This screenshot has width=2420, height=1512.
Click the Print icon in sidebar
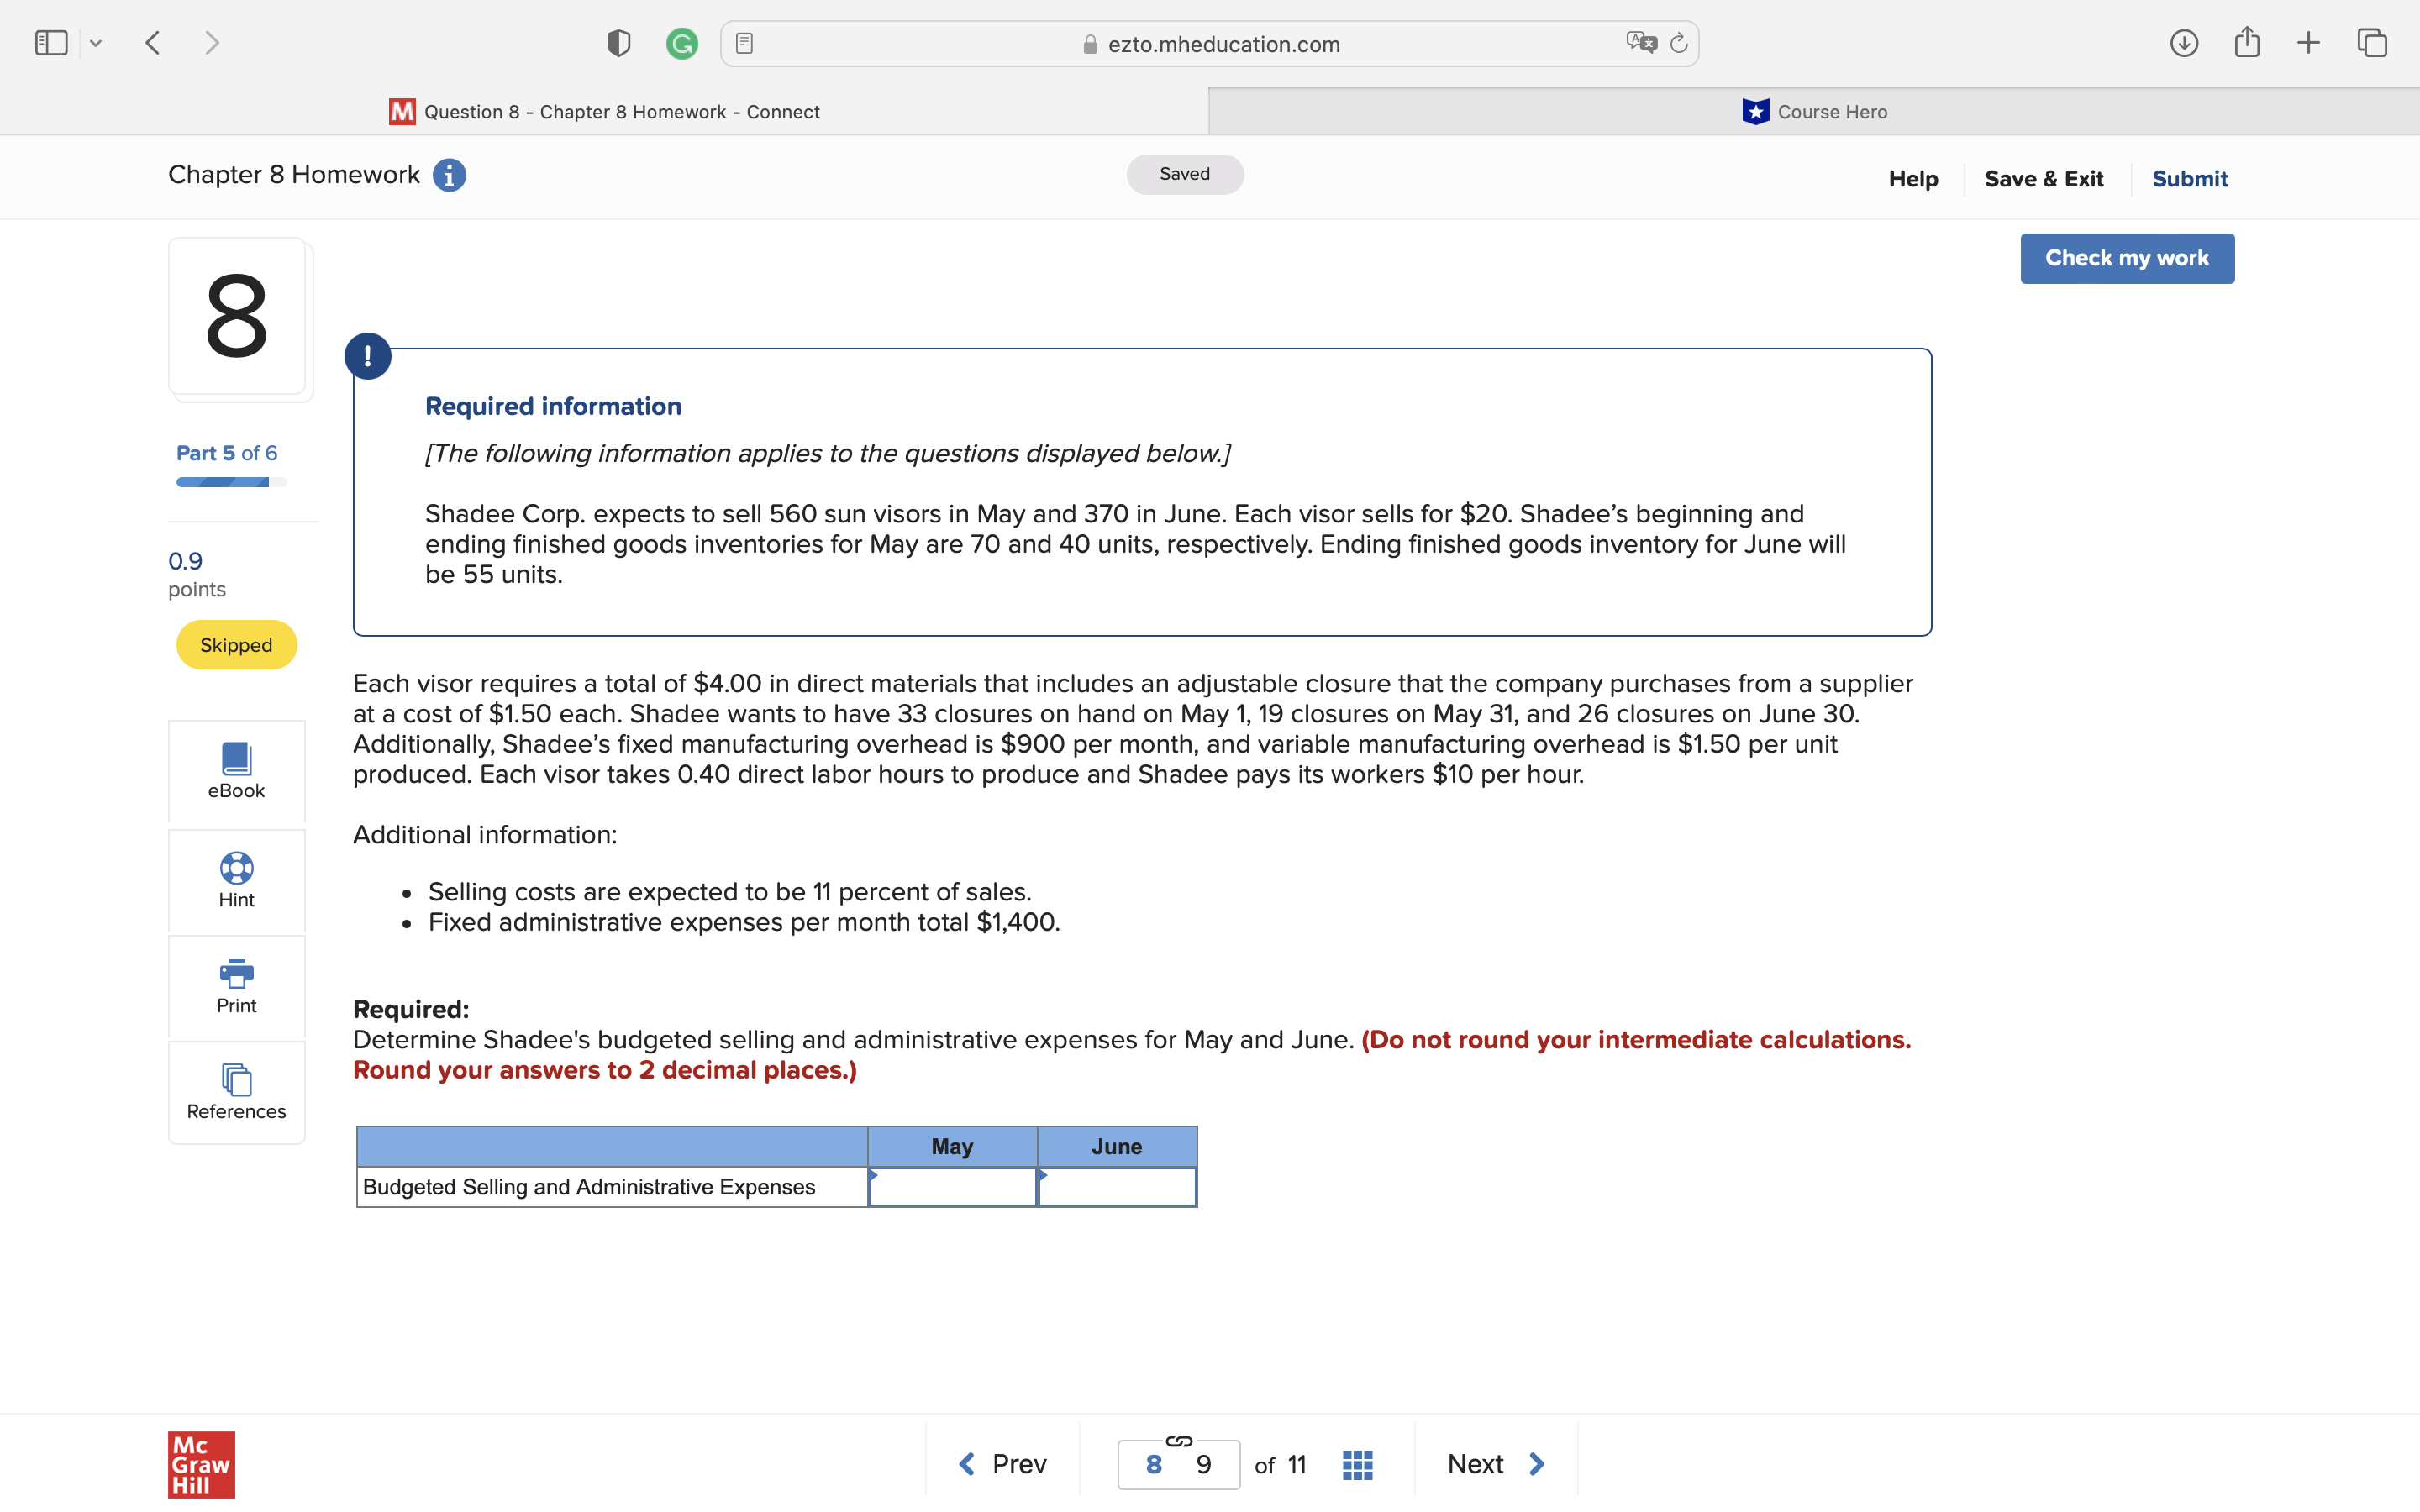click(x=236, y=973)
